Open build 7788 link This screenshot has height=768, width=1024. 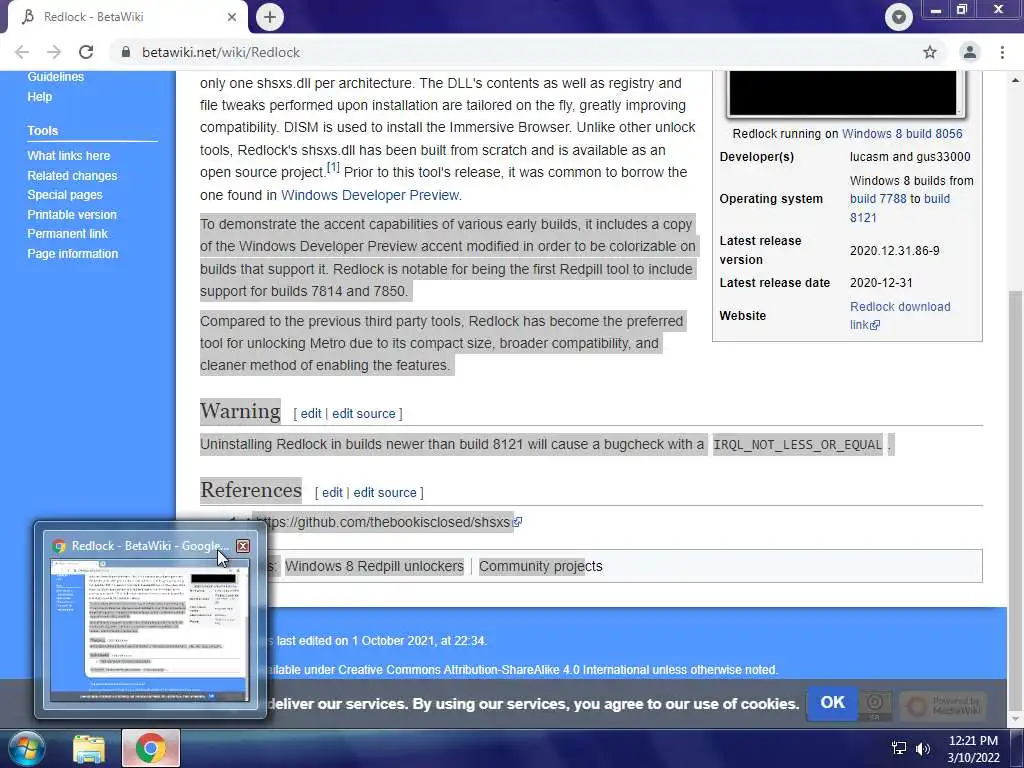878,199
